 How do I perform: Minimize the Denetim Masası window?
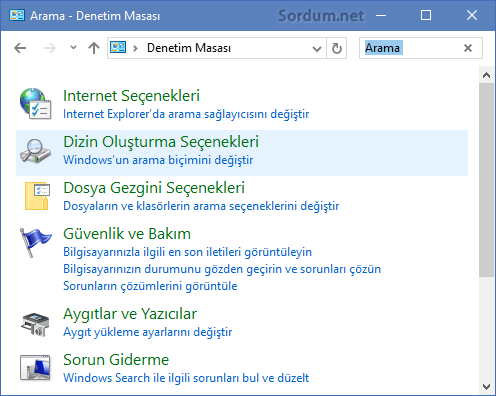pyautogui.click(x=381, y=15)
